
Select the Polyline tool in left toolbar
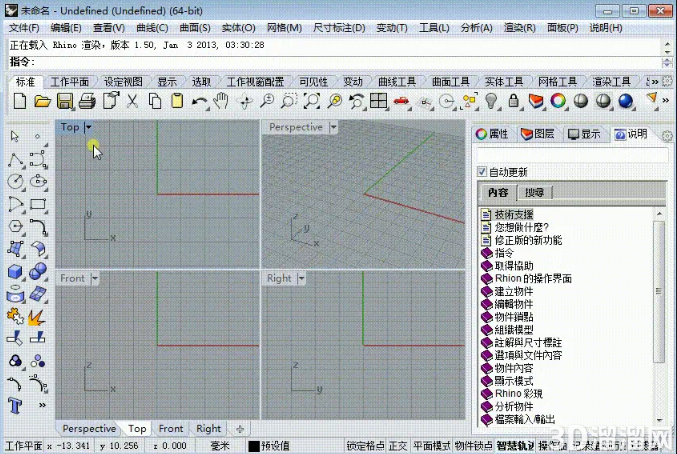click(x=16, y=159)
